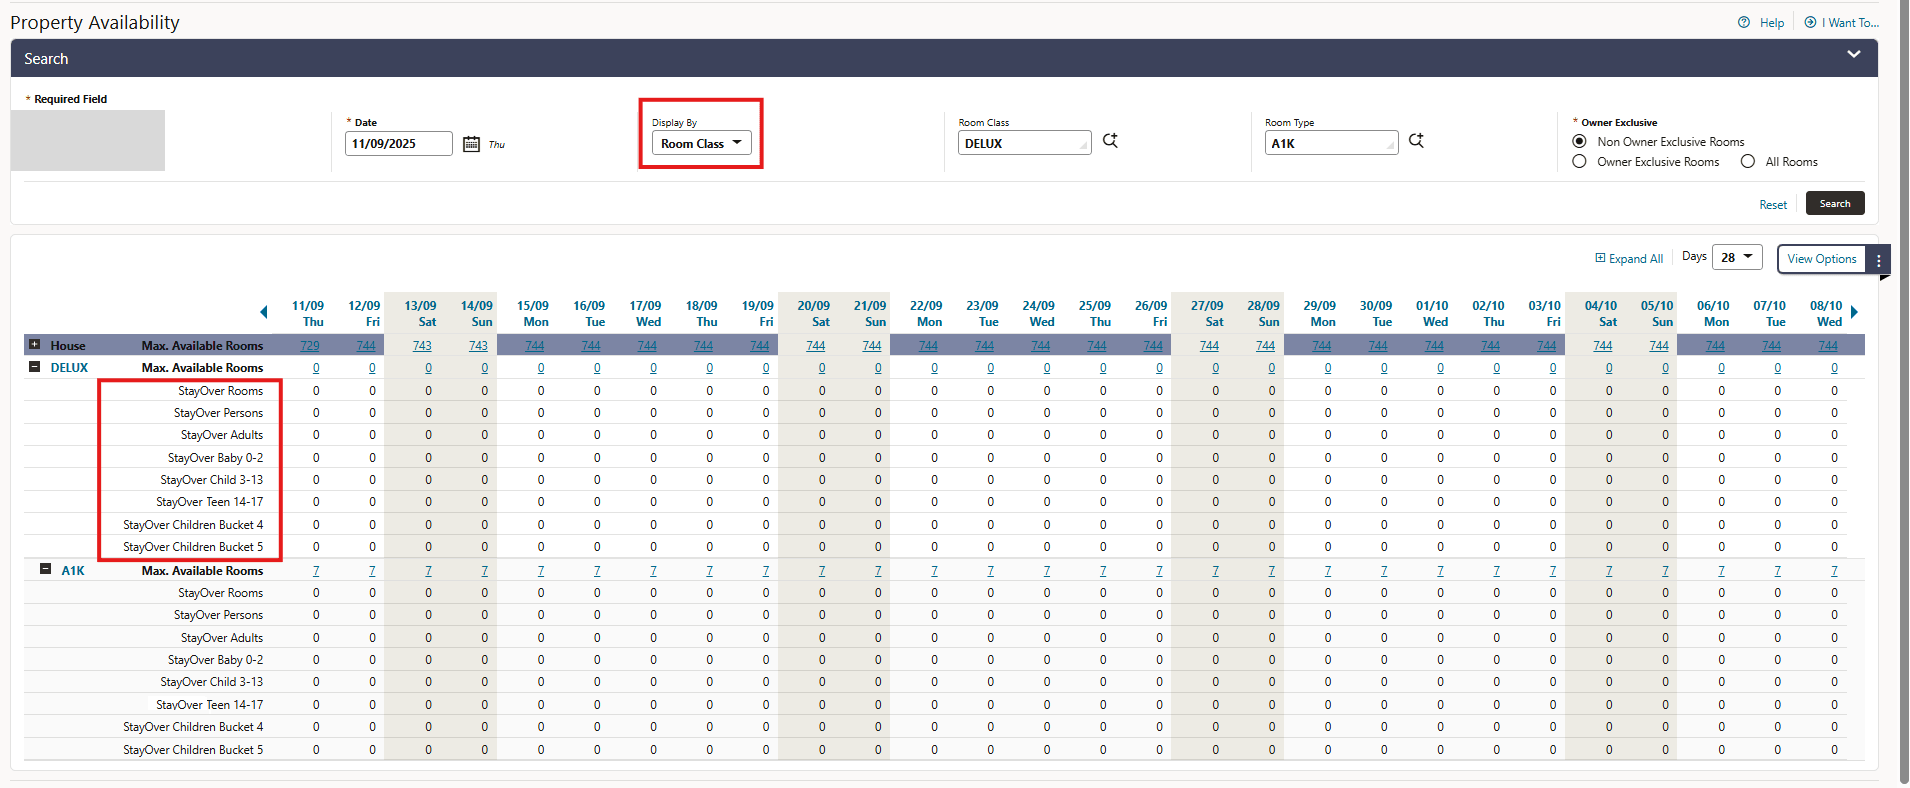1910x788 pixels.
Task: Click A1K StayOver Children Bucket 5 label
Action: (x=193, y=750)
